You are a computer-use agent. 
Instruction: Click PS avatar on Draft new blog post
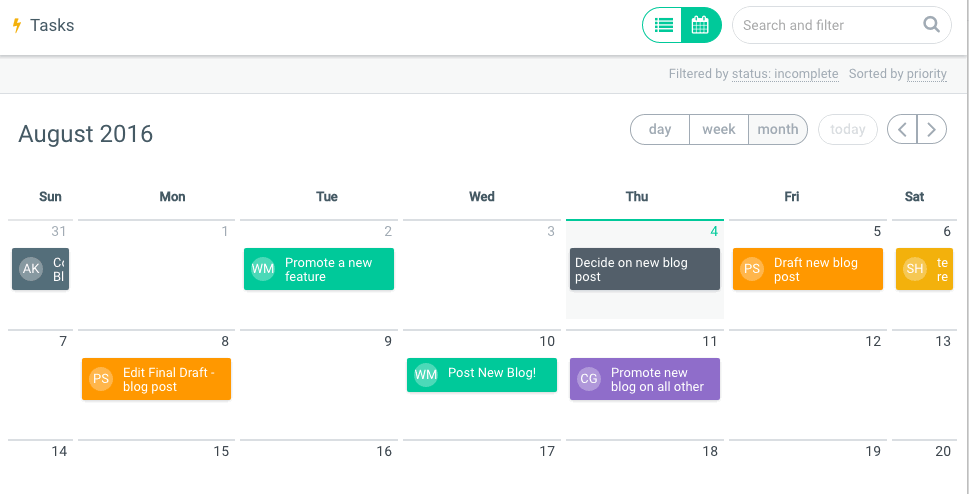point(752,269)
